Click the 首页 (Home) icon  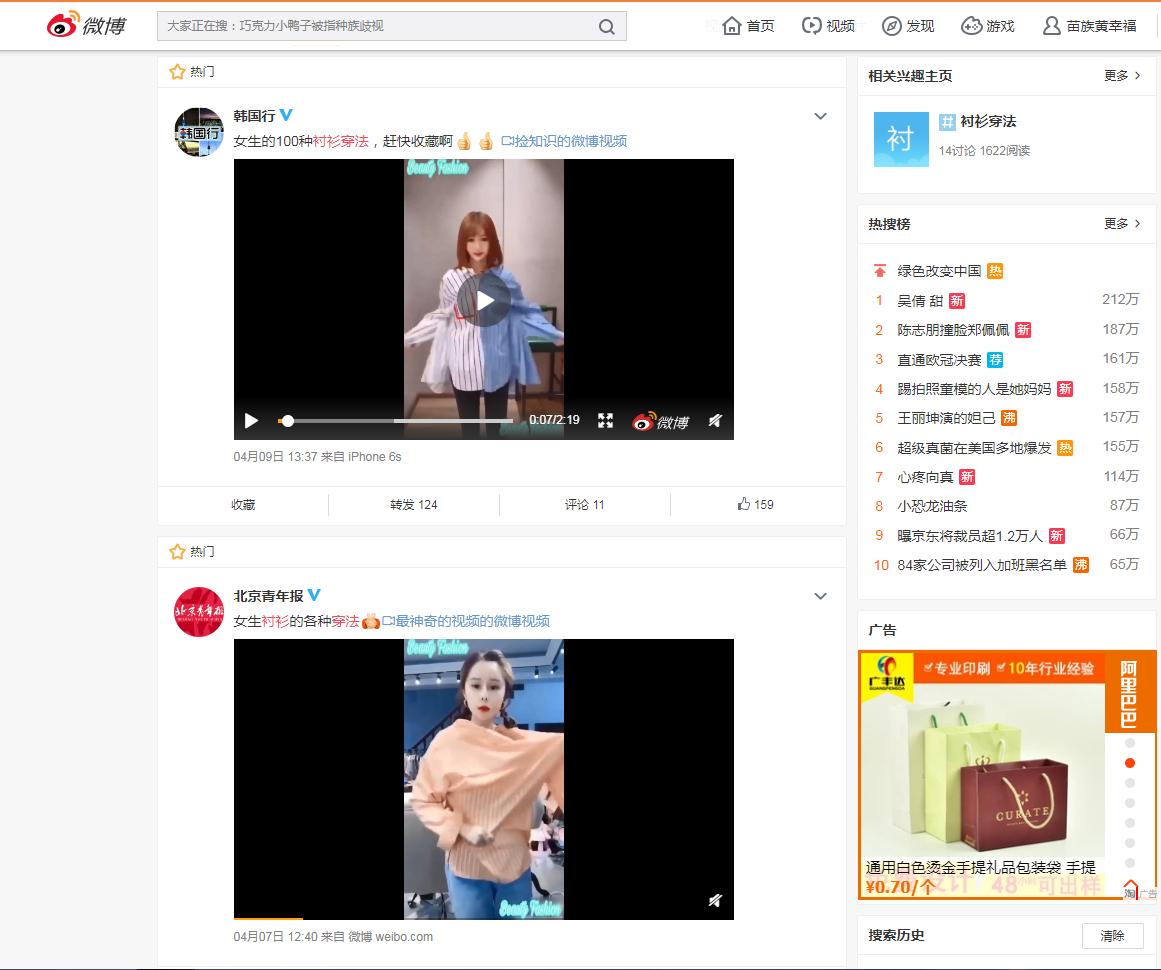pos(731,25)
